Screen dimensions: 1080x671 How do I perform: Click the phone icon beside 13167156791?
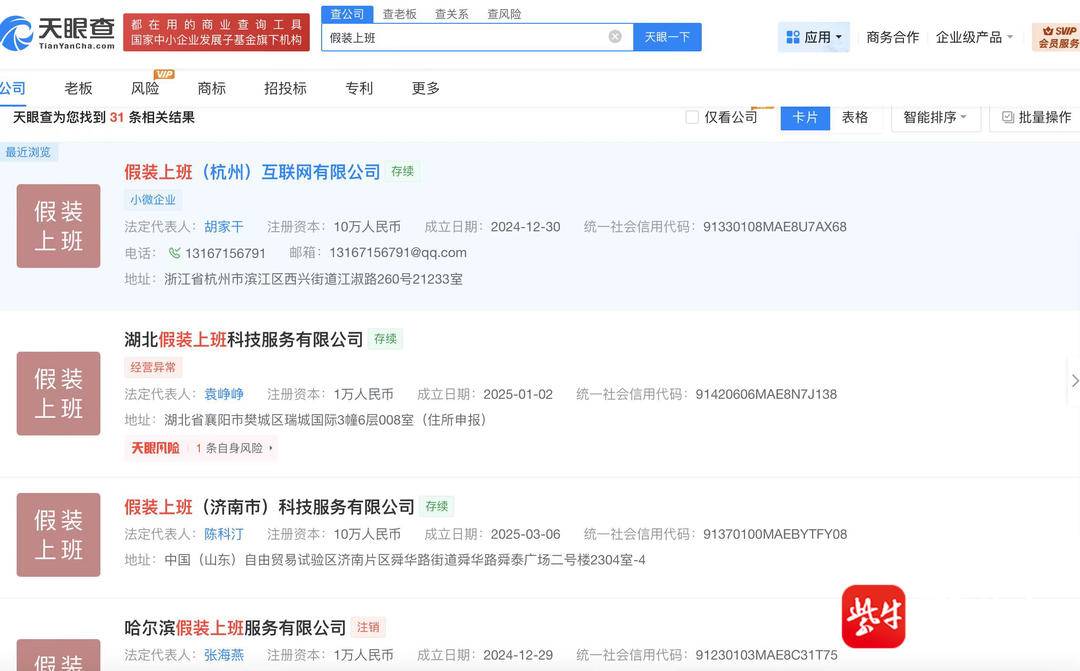point(175,253)
